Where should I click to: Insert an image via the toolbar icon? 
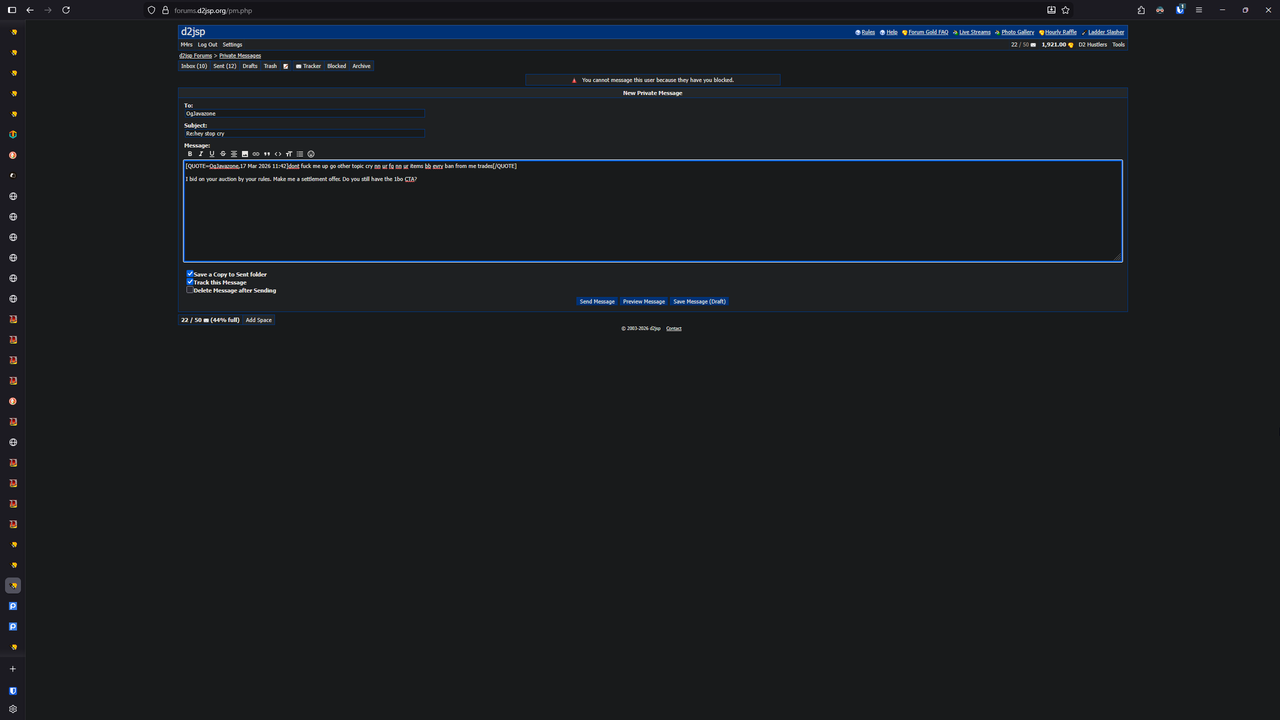click(245, 154)
